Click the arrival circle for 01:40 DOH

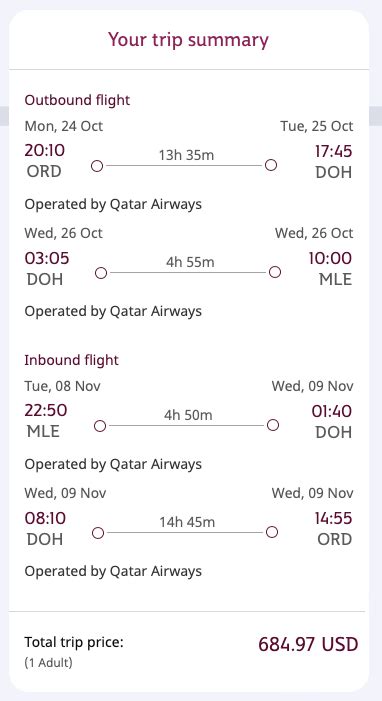click(273, 425)
